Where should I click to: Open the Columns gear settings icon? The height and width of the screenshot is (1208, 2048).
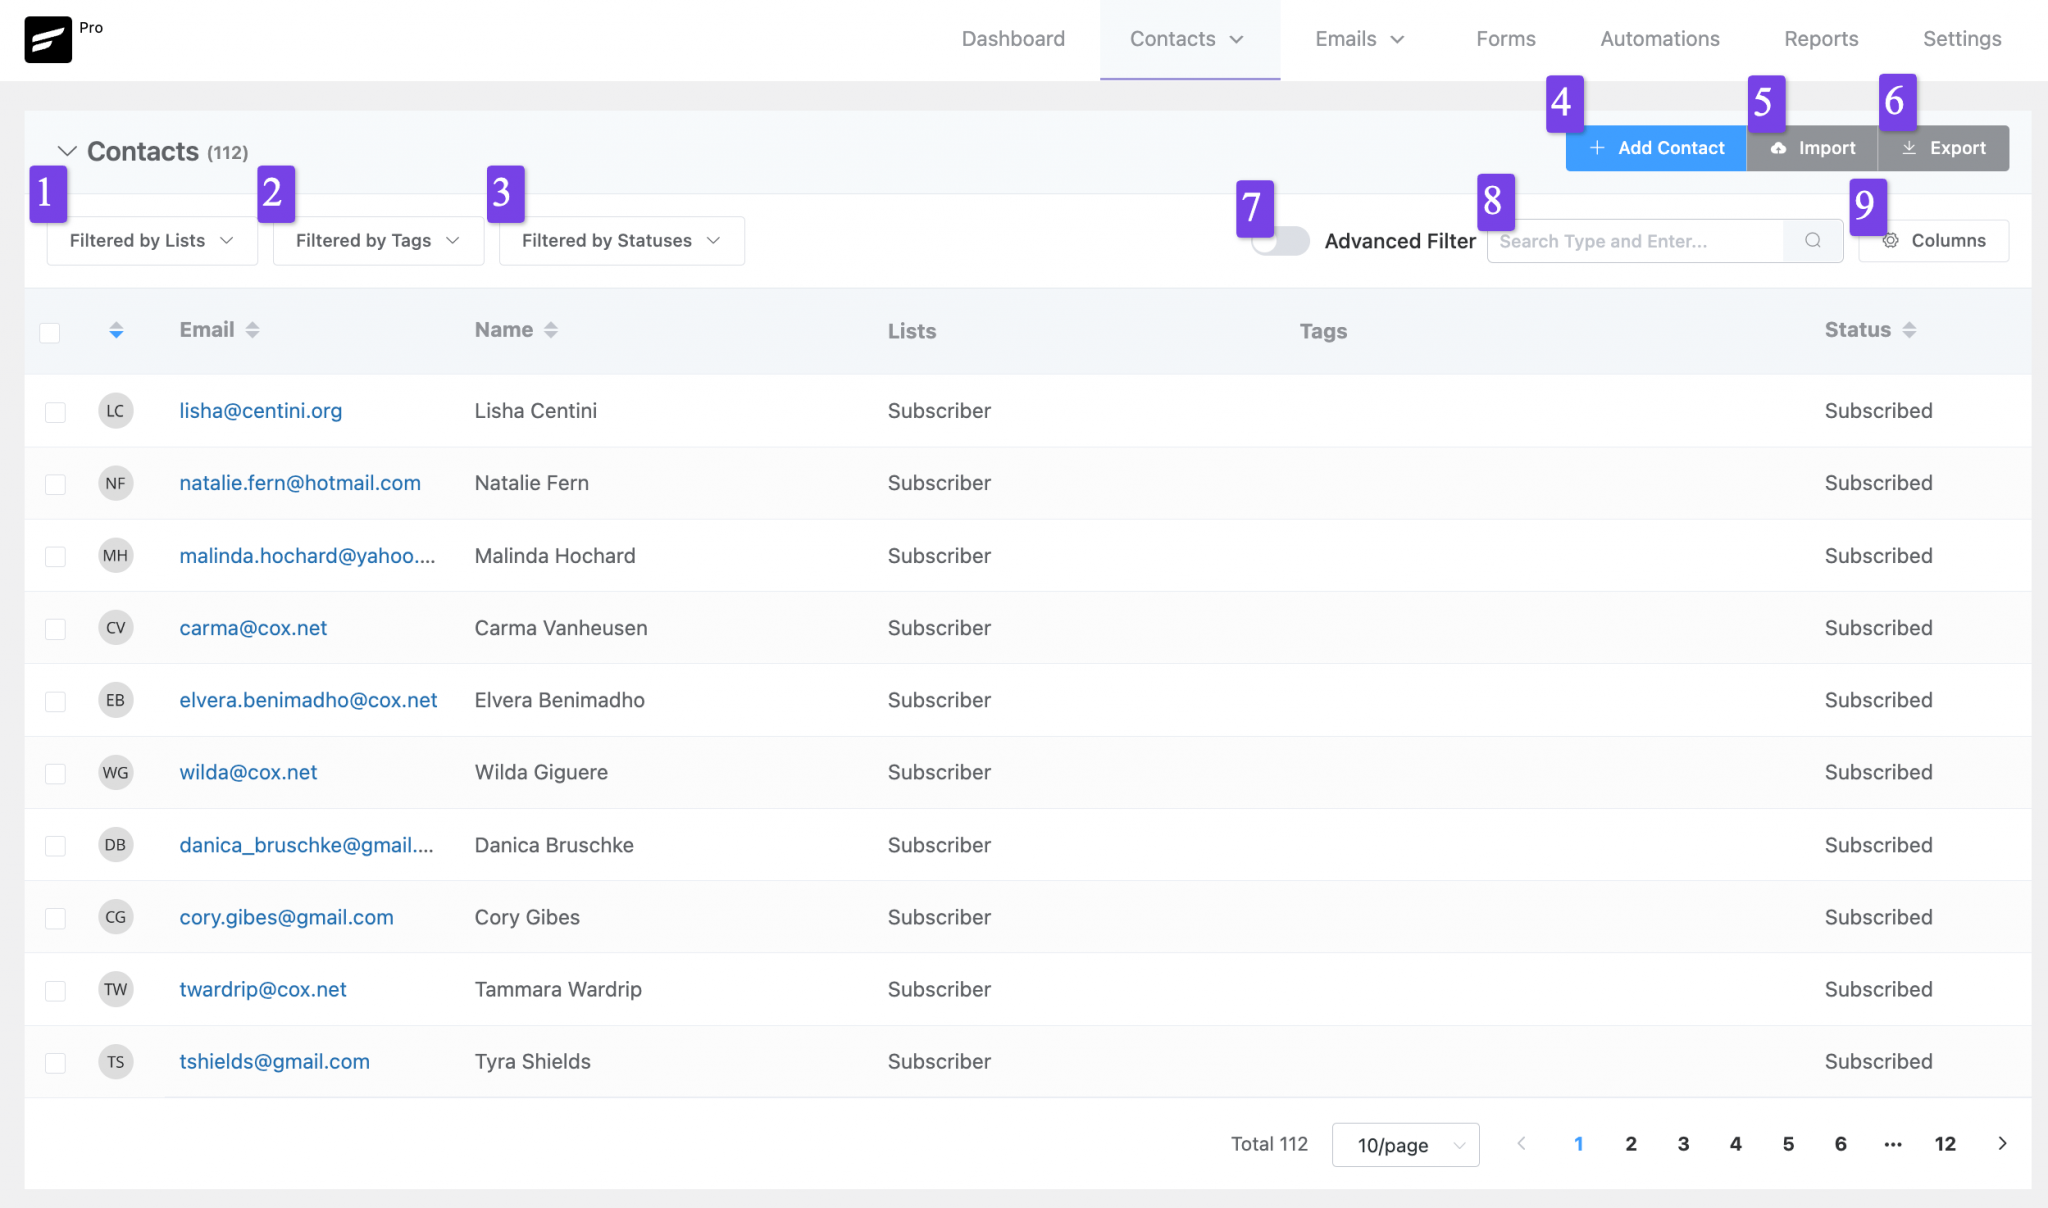click(x=1893, y=240)
